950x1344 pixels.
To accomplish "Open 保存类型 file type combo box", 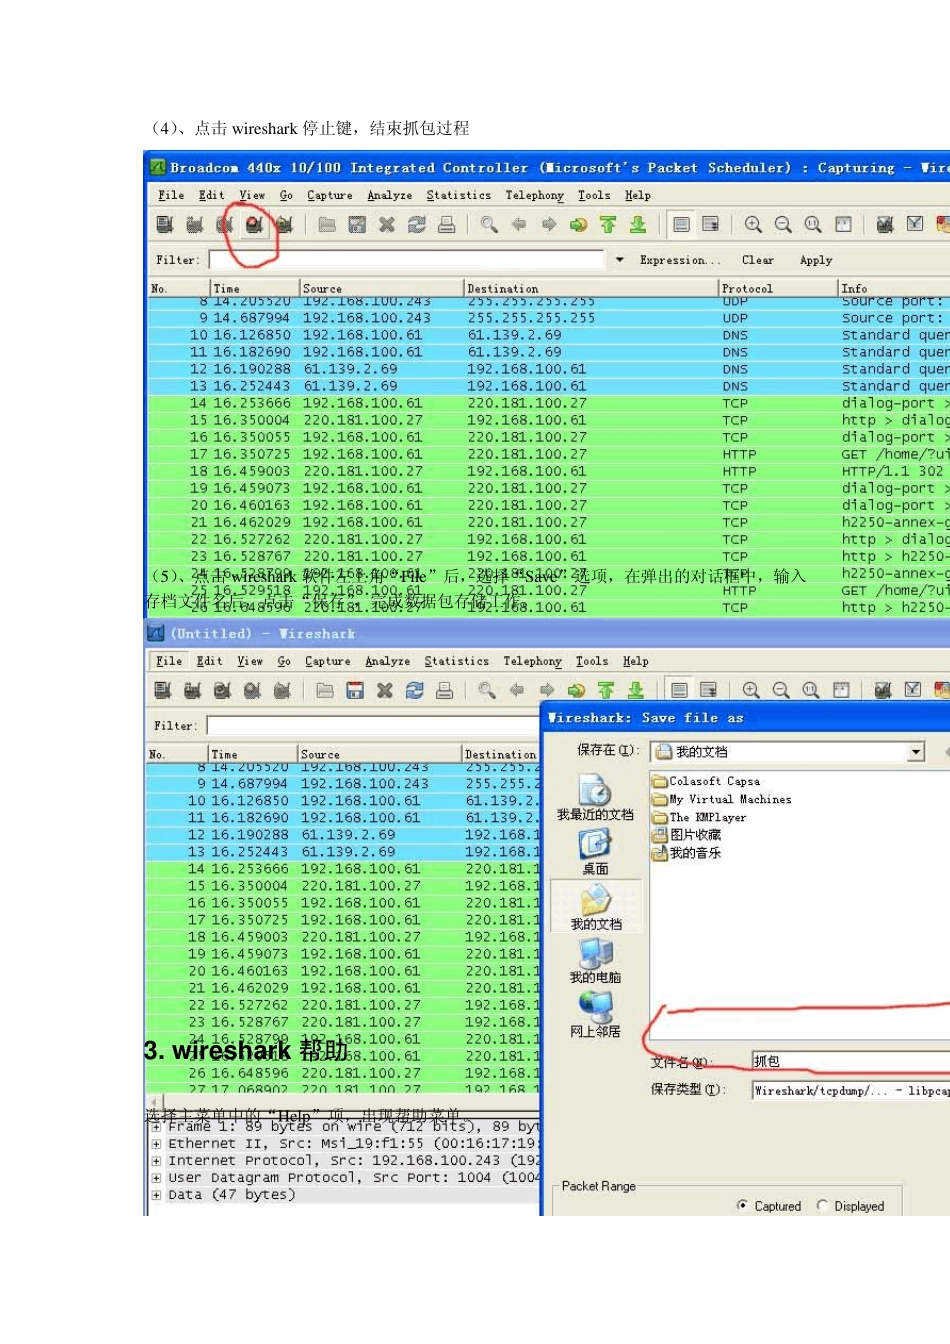I will 851,1091.
